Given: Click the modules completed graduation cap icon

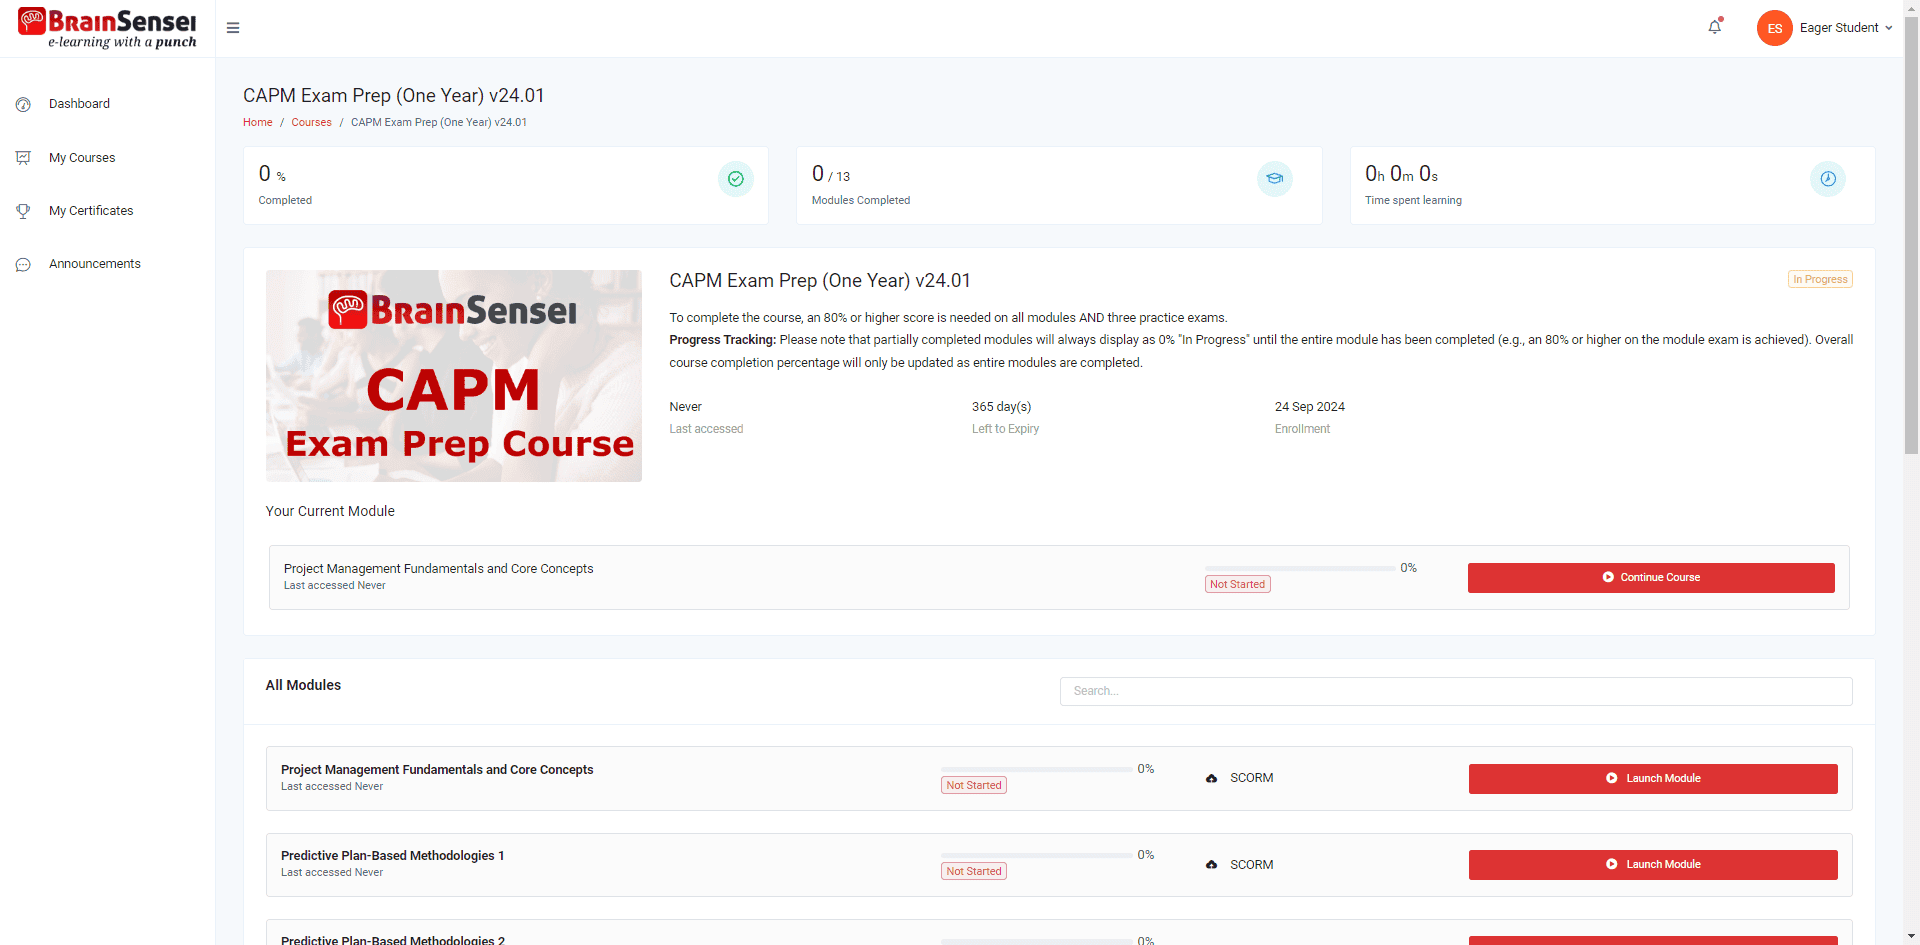Looking at the screenshot, I should click(x=1275, y=179).
